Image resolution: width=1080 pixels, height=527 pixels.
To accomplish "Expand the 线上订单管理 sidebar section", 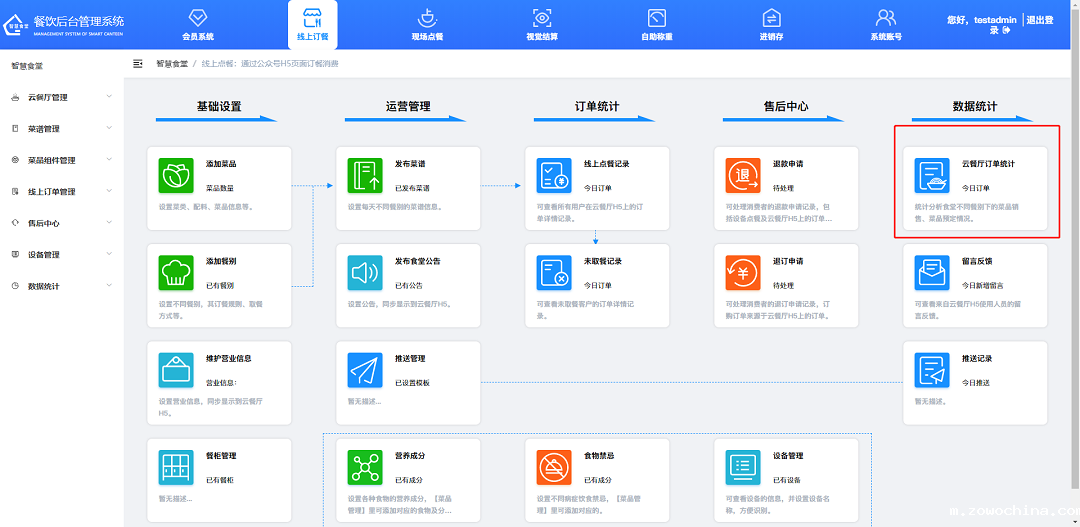I will 60,192.
